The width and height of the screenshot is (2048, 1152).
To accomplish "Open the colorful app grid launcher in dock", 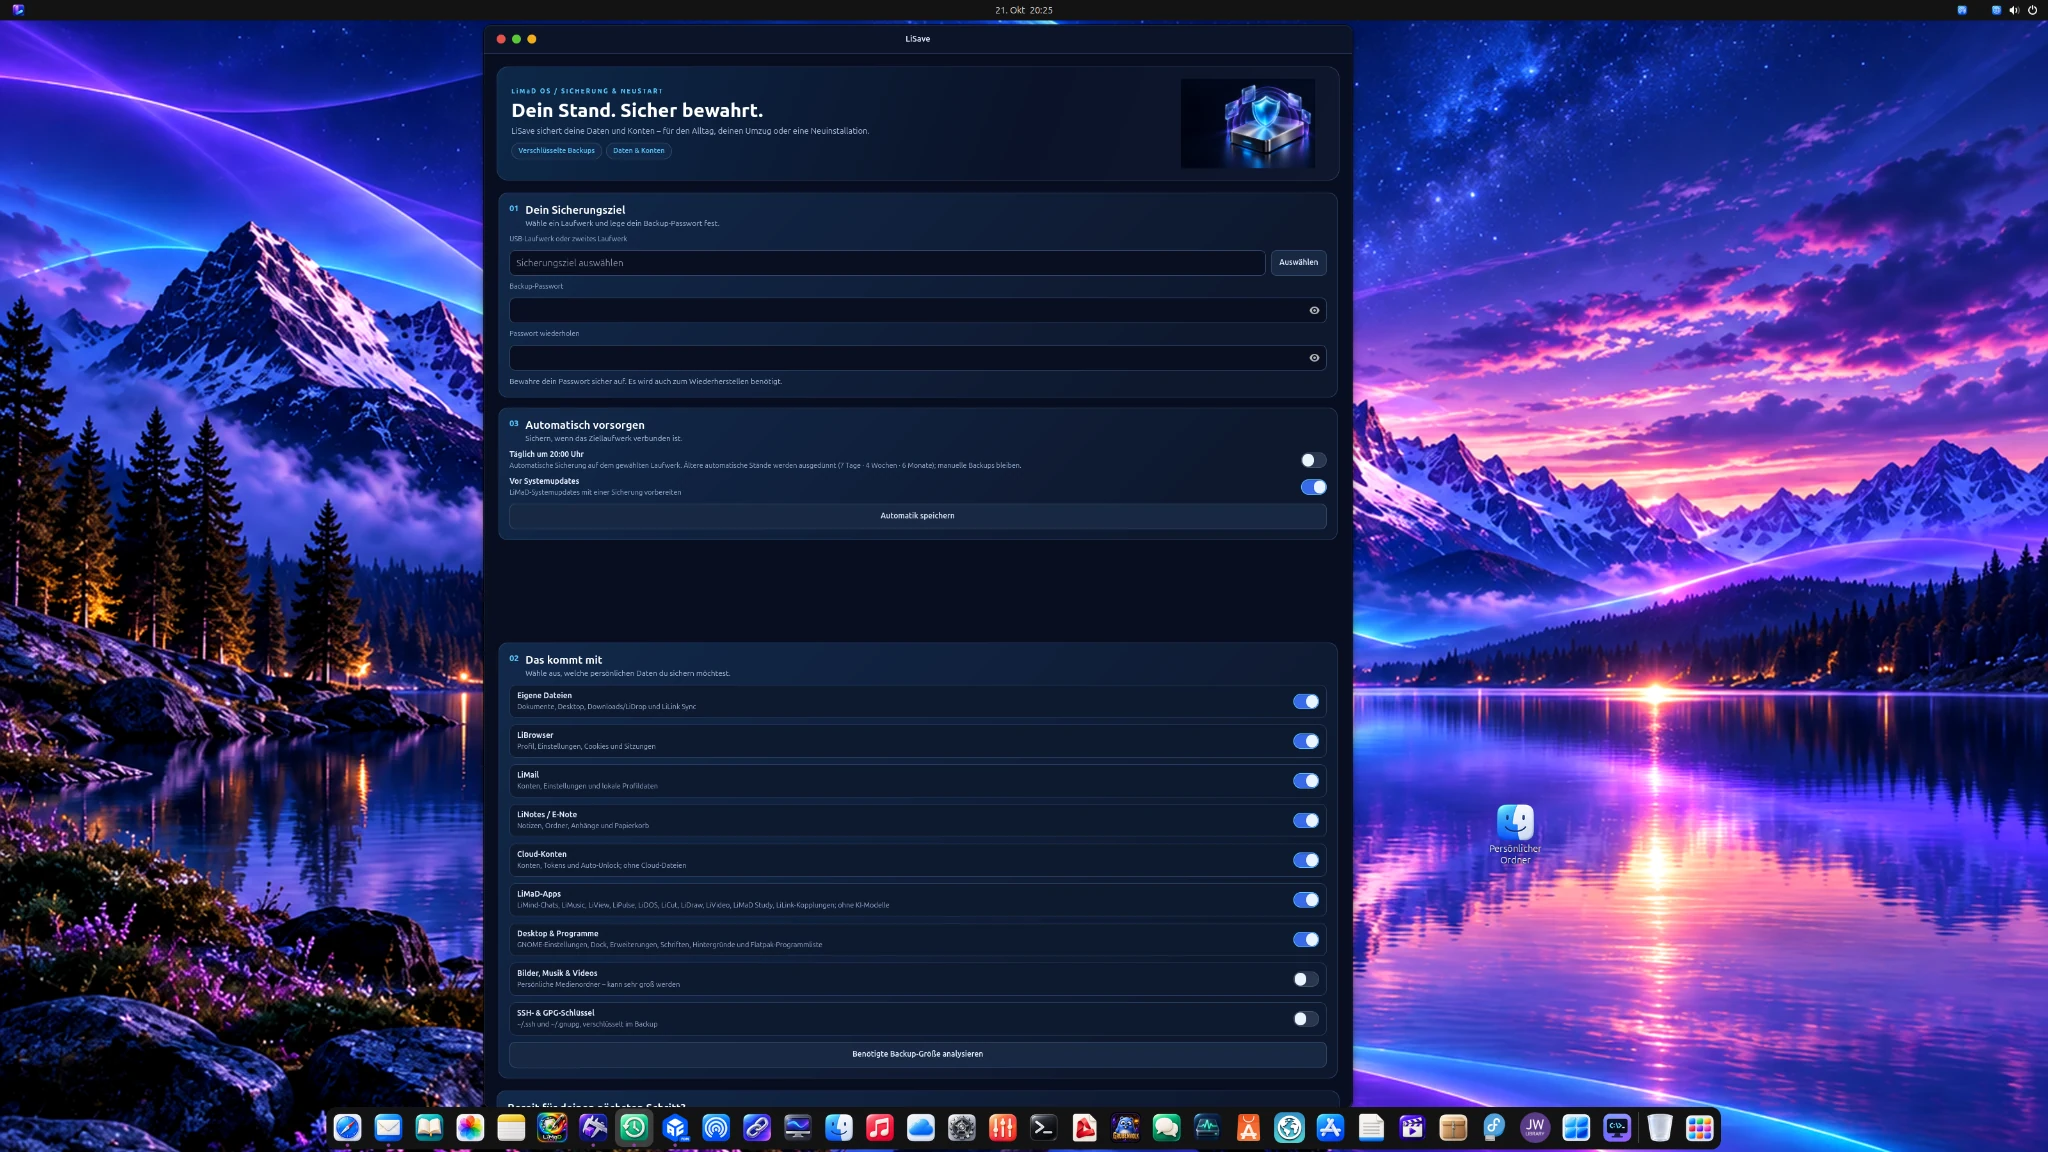I will tap(1700, 1128).
